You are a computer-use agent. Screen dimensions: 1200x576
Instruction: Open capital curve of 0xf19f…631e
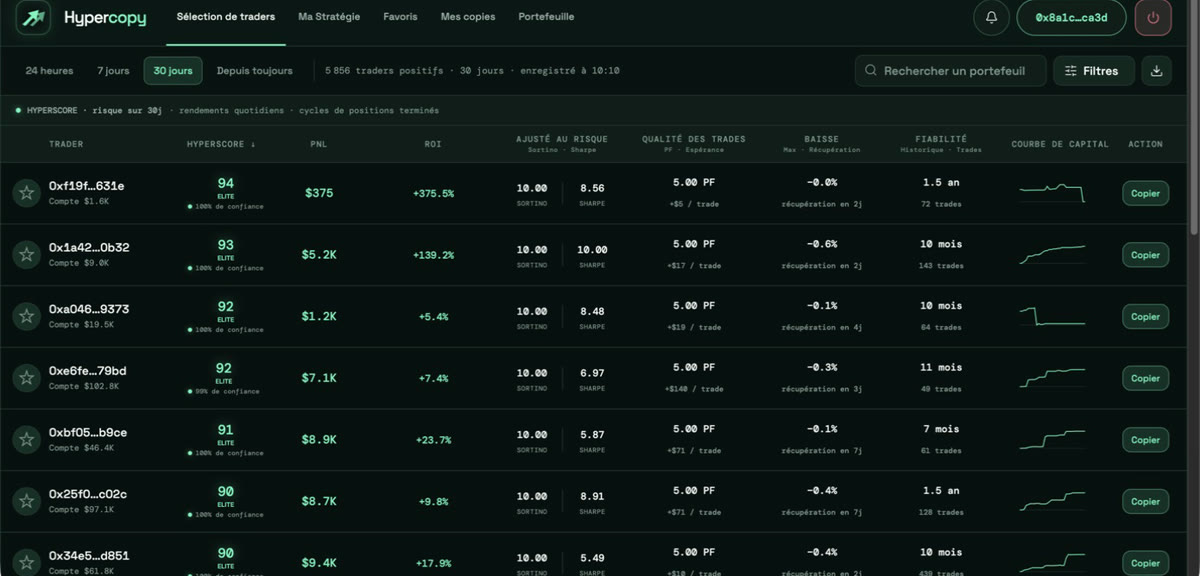coord(1052,192)
